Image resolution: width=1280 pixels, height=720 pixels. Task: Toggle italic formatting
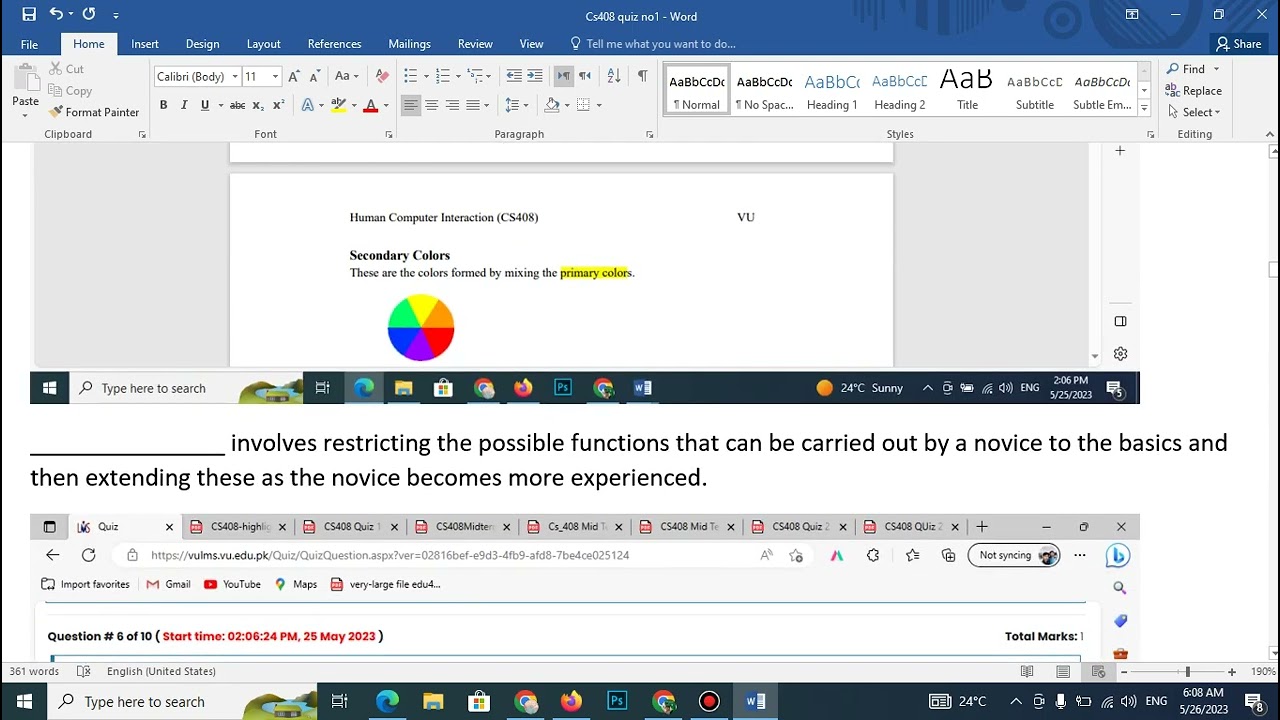[x=184, y=105]
